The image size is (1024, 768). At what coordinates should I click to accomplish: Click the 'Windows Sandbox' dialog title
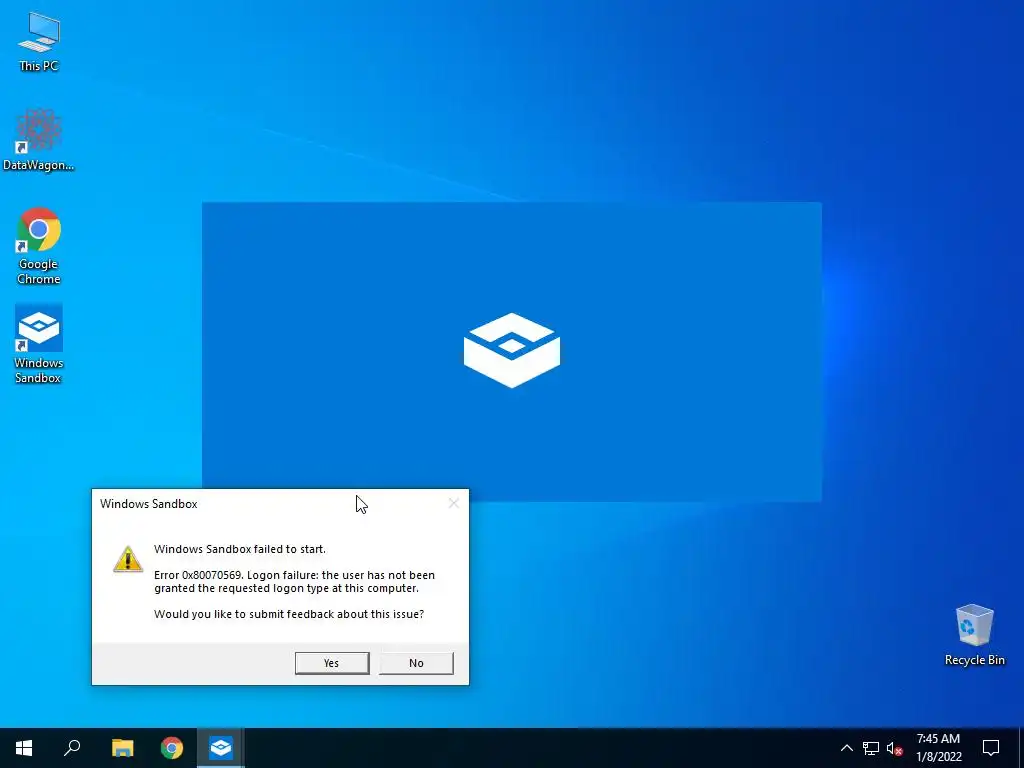point(149,504)
